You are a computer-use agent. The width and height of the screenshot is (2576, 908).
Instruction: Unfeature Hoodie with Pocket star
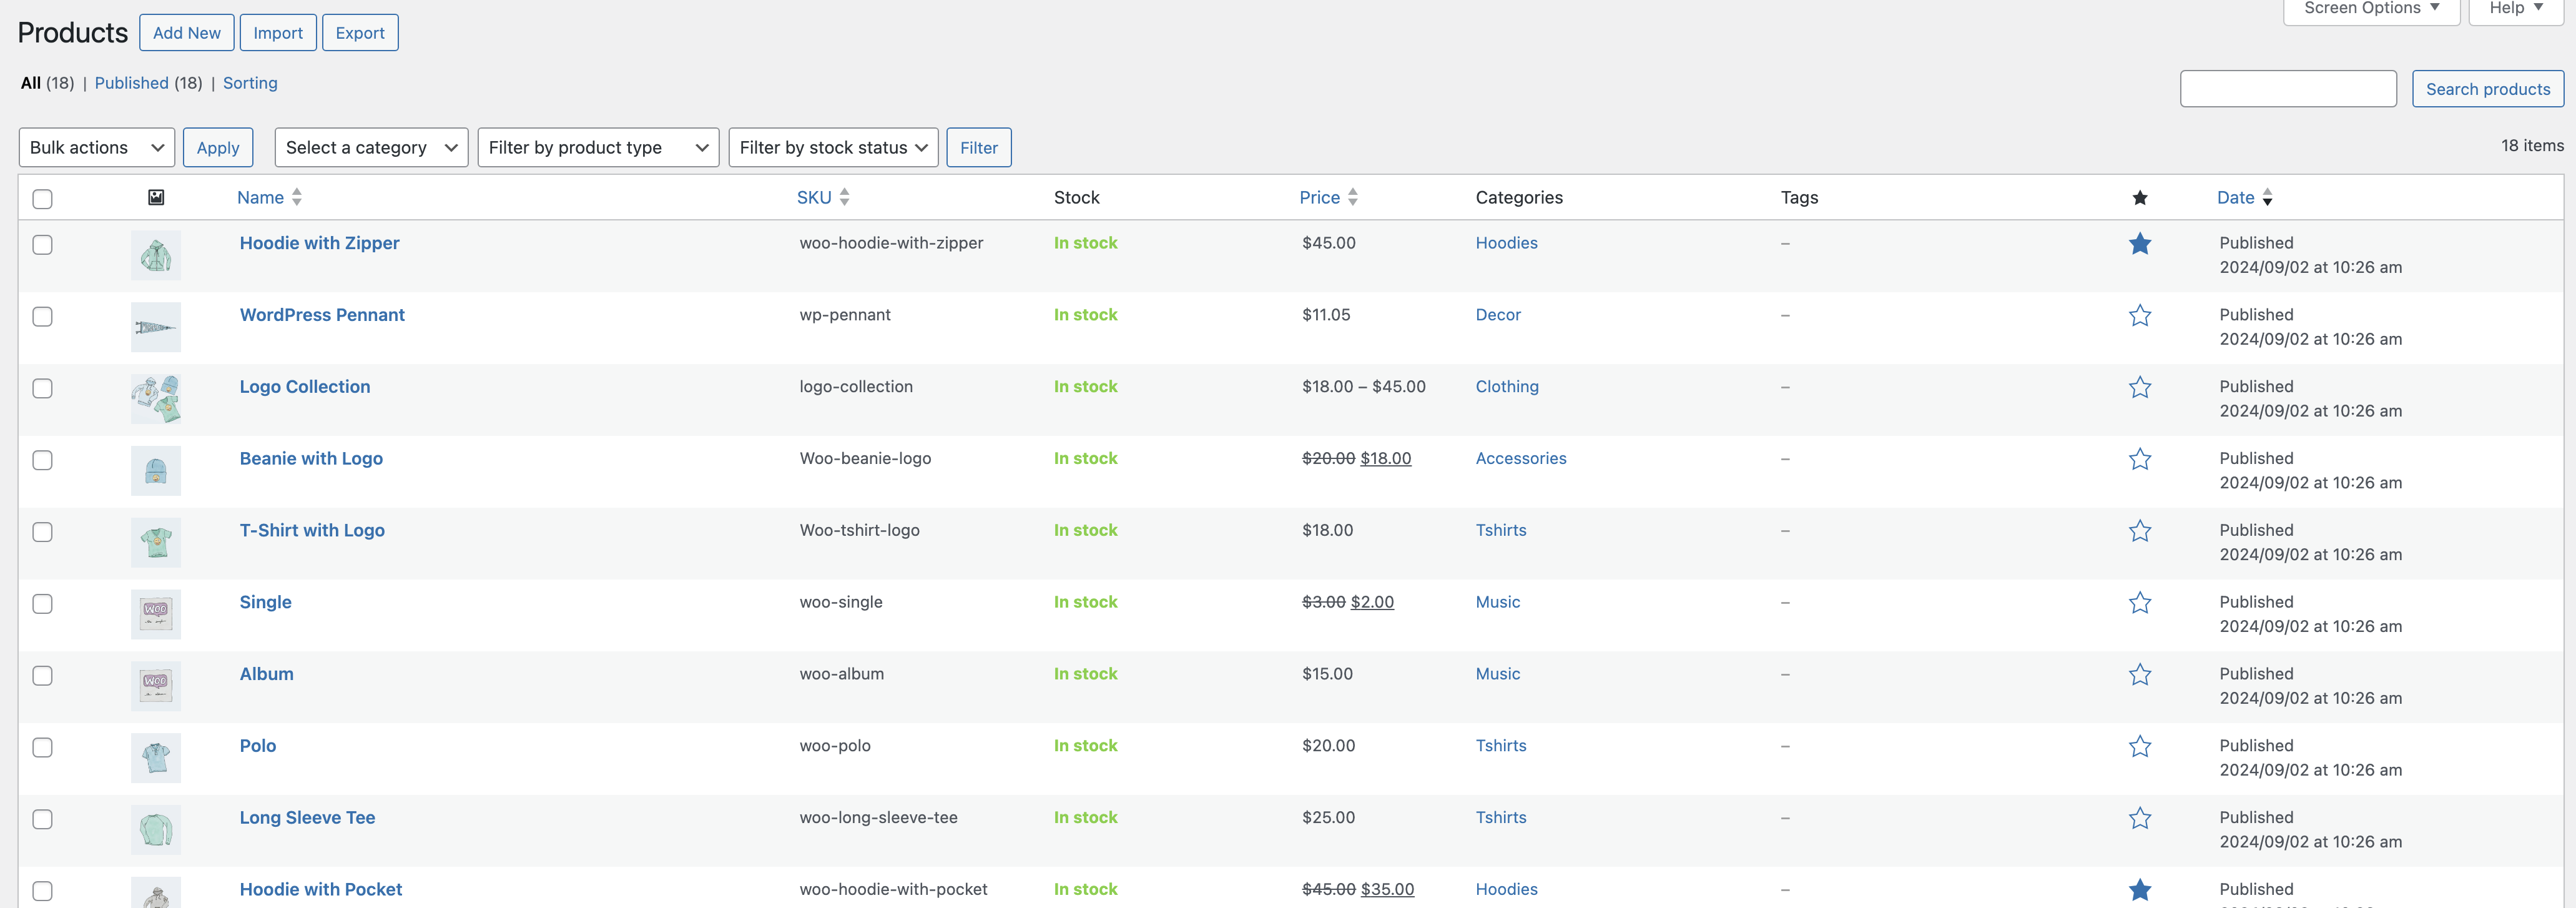coord(2139,890)
